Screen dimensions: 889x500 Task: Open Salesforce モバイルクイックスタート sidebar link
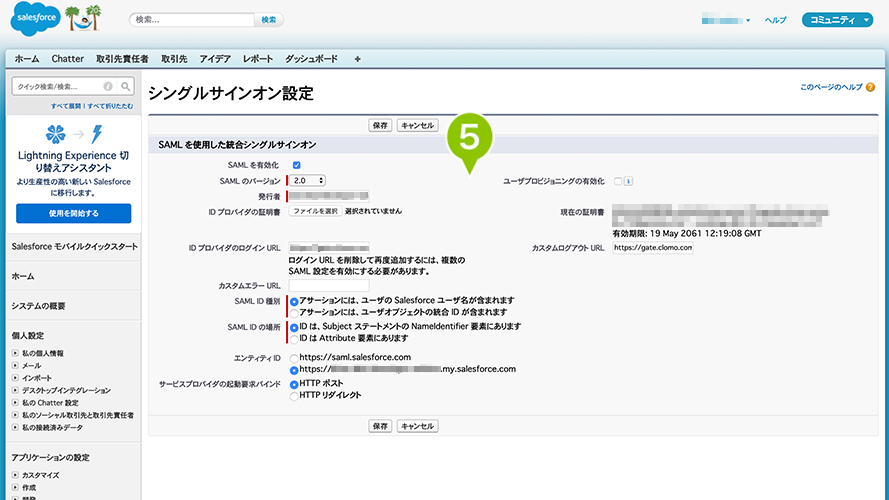(74, 247)
